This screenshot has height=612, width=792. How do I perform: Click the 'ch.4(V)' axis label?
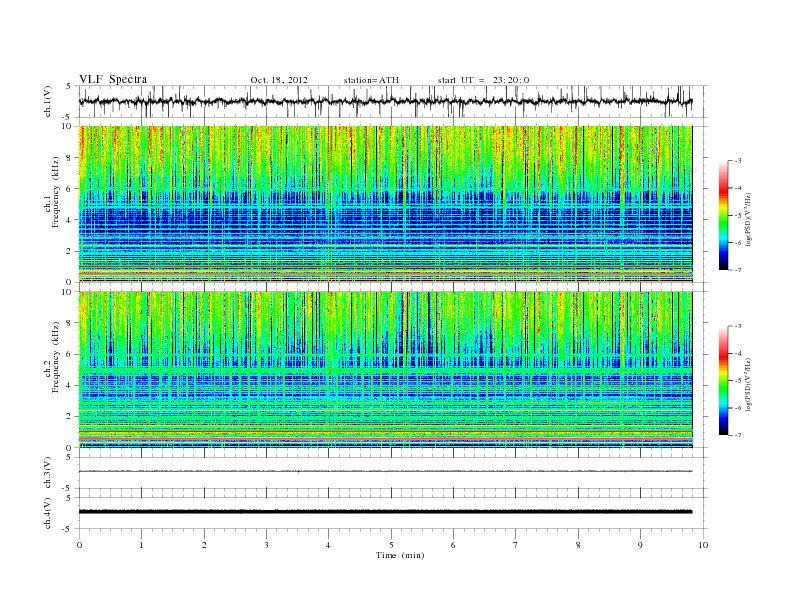pos(47,513)
